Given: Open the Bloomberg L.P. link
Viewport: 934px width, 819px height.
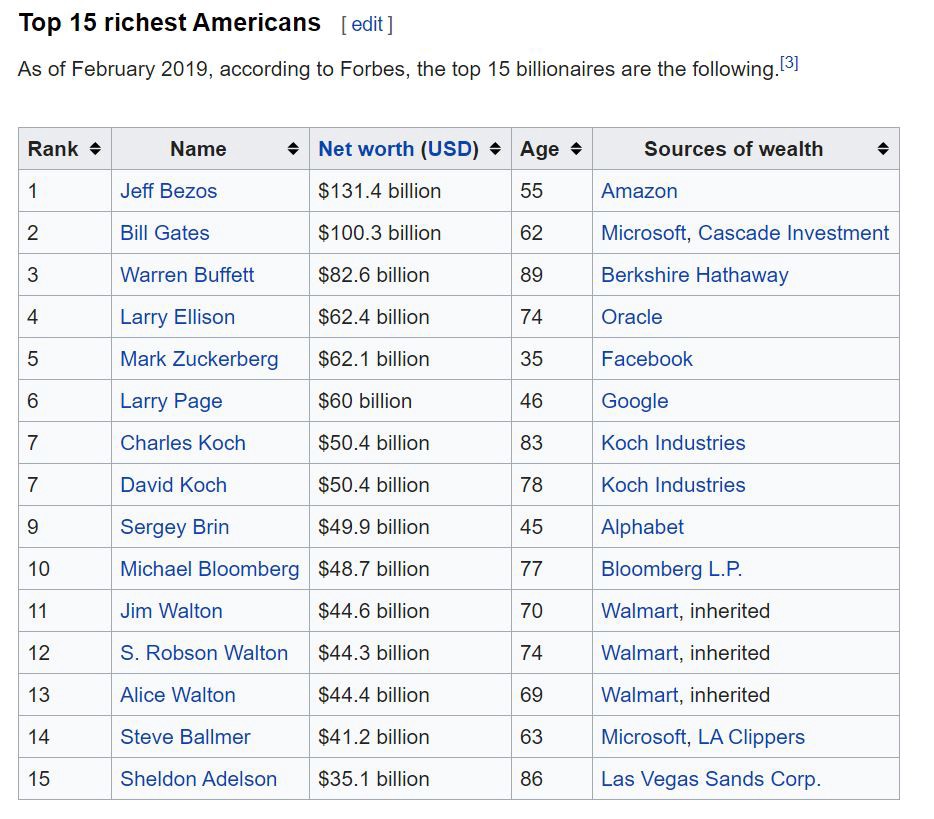Looking at the screenshot, I should click(x=671, y=569).
